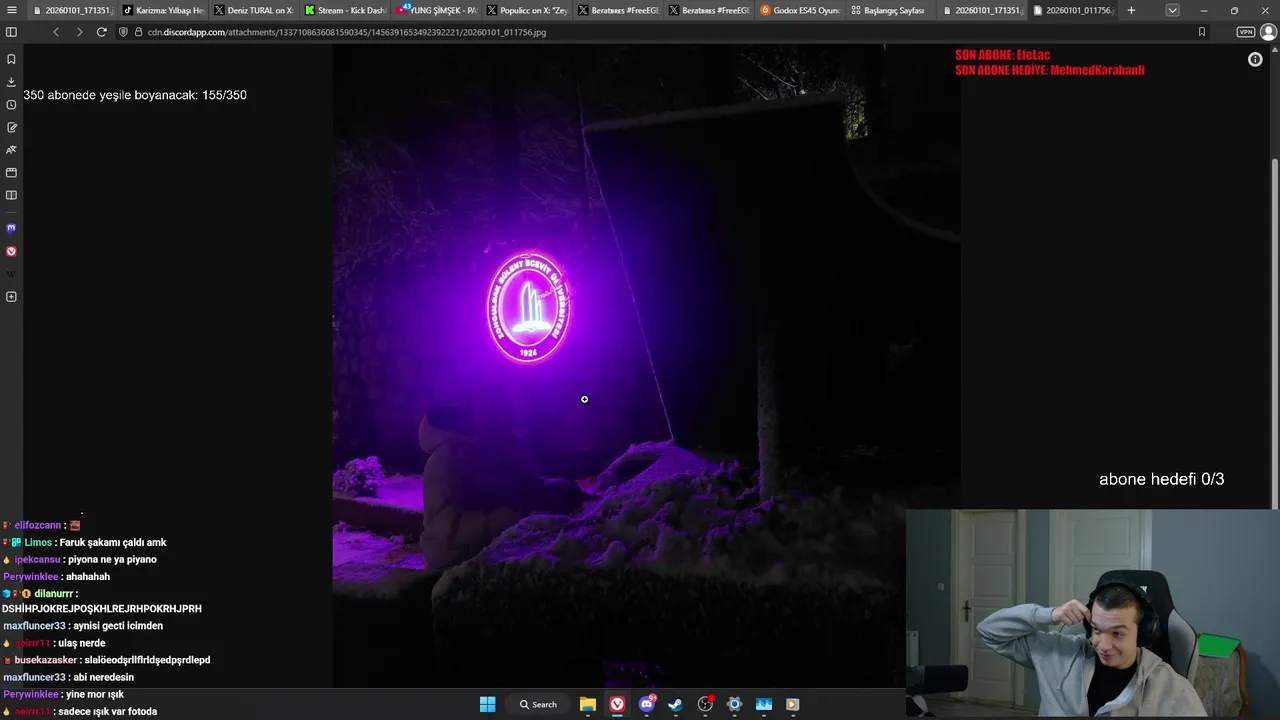Viewport: 1280px width, 720px height.
Task: Go forward to next page
Action: pos(79,32)
